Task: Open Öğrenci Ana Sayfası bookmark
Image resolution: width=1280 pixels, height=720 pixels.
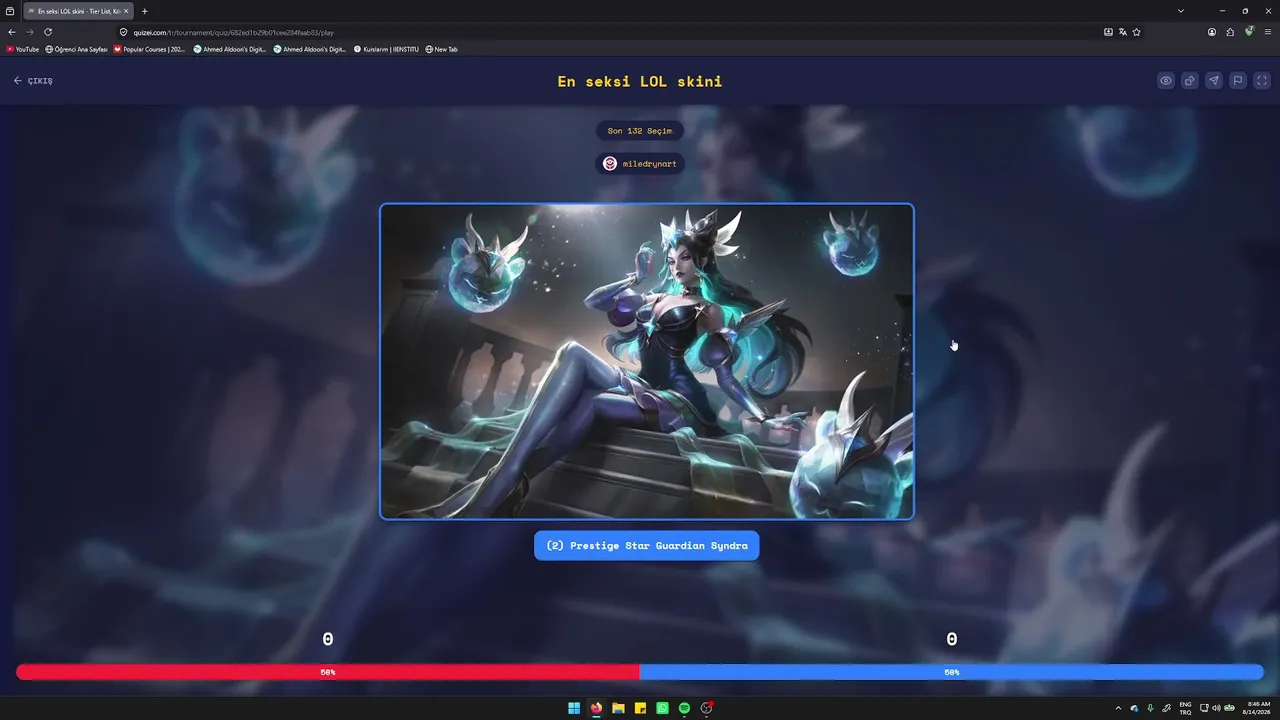Action: (x=77, y=49)
